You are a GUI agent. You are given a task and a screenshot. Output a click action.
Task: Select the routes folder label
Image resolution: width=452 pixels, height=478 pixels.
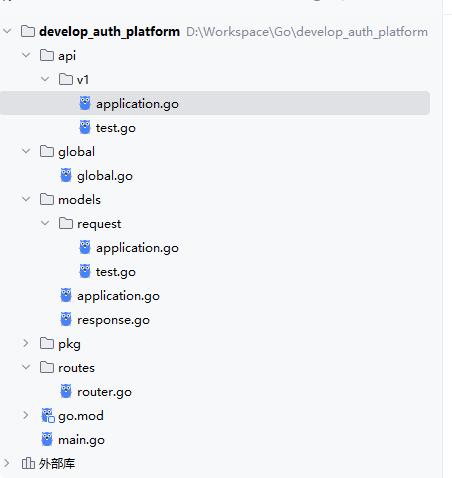pyautogui.click(x=76, y=368)
